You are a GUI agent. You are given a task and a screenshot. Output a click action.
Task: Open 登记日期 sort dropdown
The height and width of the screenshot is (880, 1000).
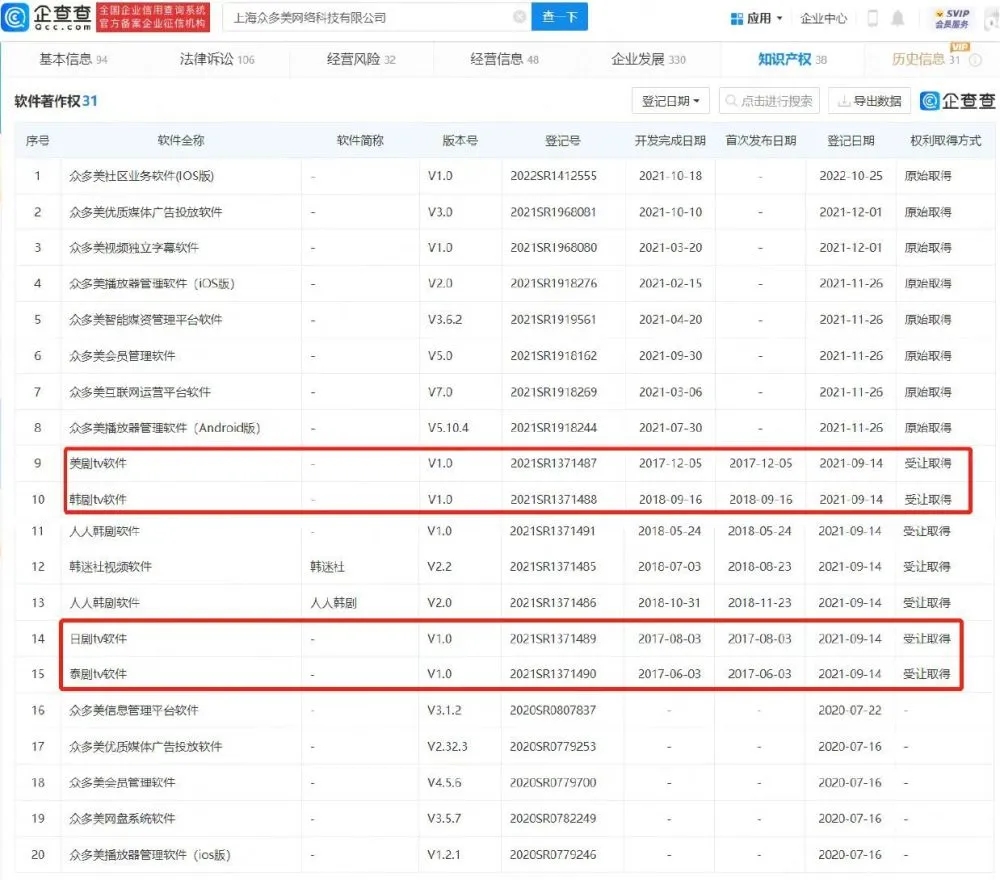point(670,101)
